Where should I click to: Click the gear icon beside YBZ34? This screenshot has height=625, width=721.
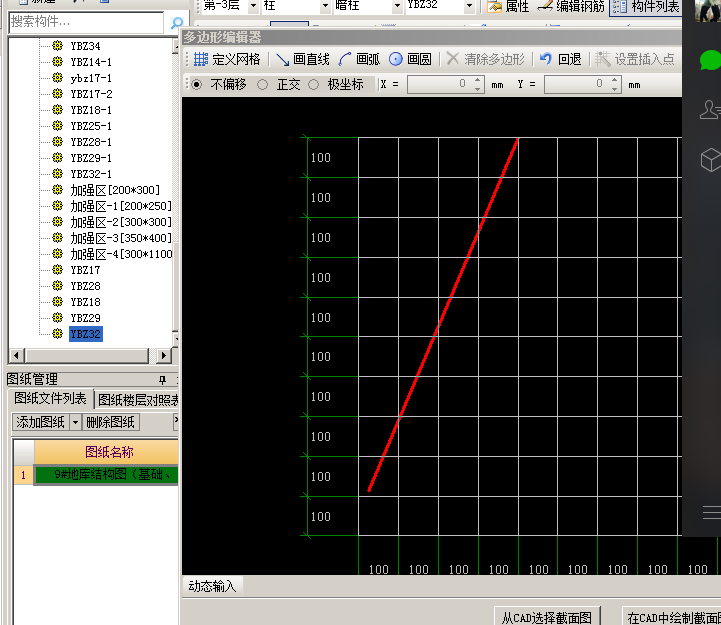pos(57,45)
